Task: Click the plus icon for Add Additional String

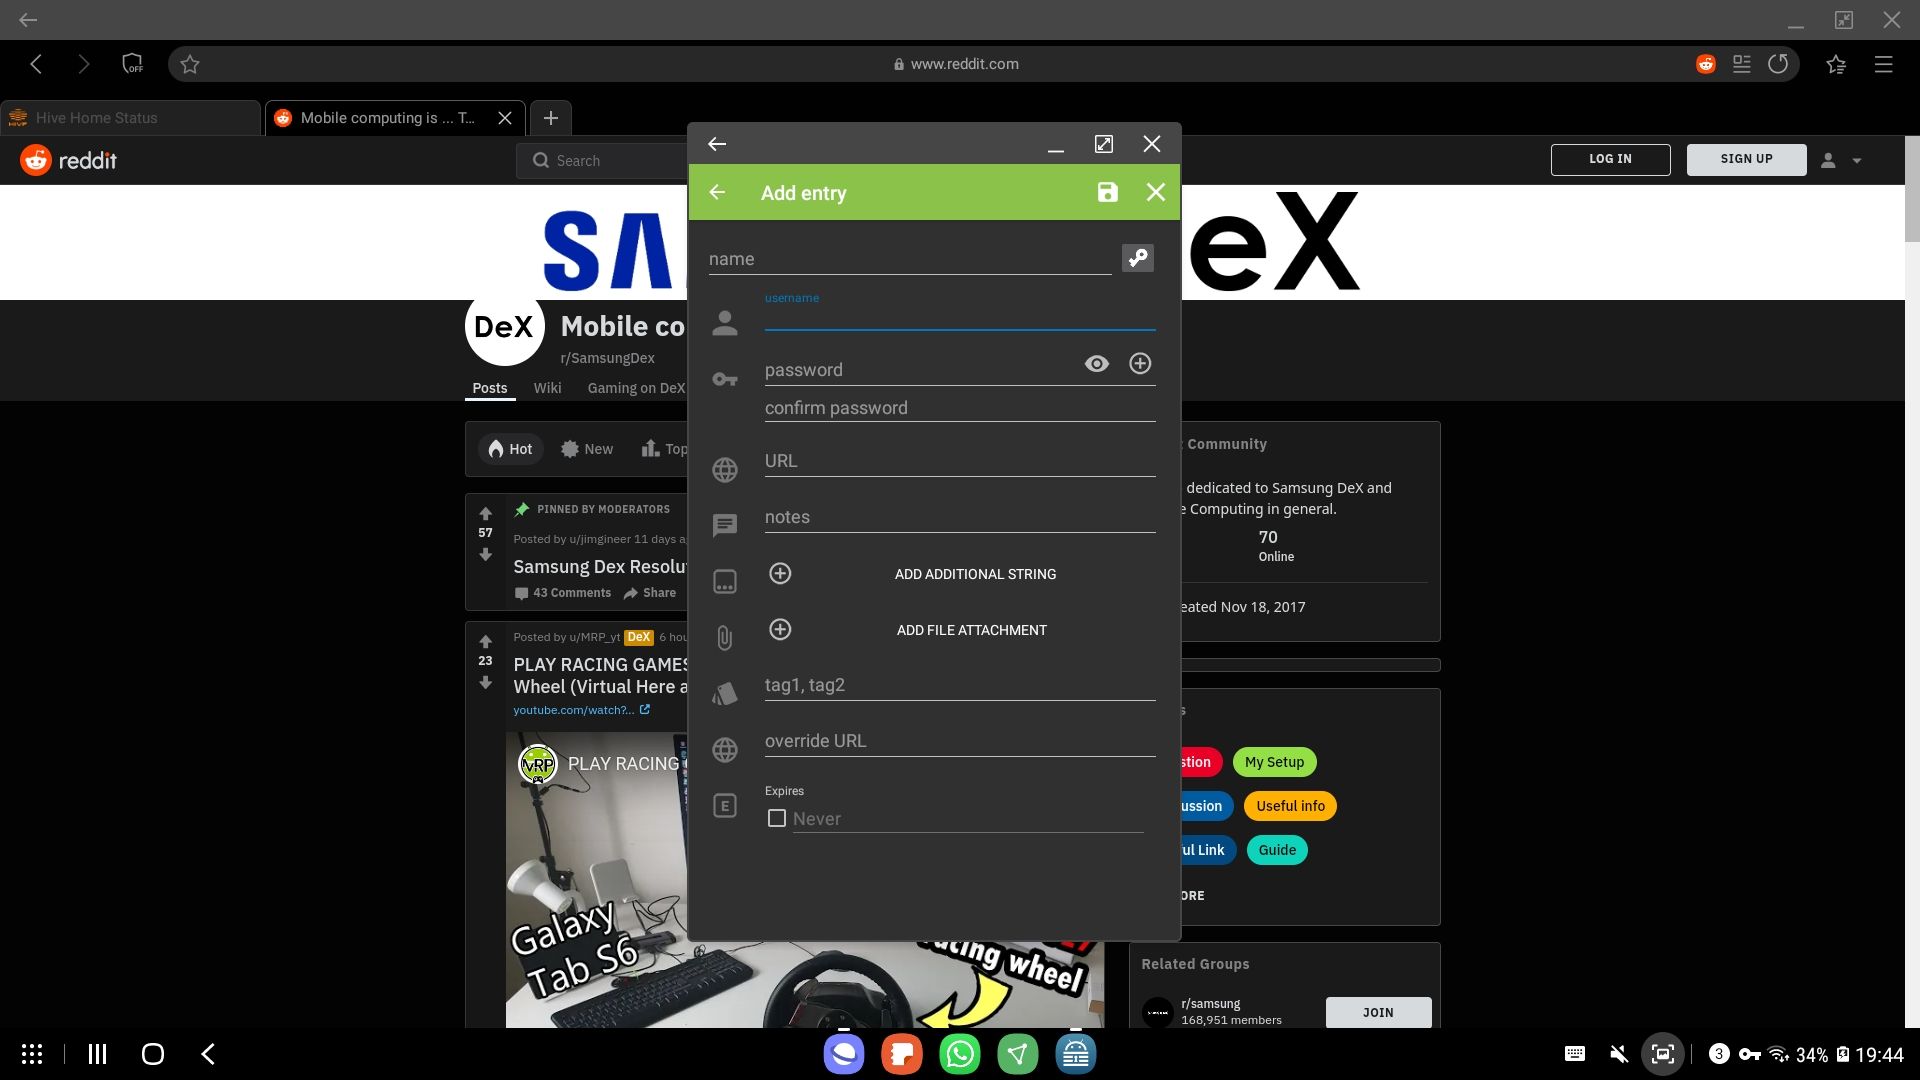Action: [780, 573]
